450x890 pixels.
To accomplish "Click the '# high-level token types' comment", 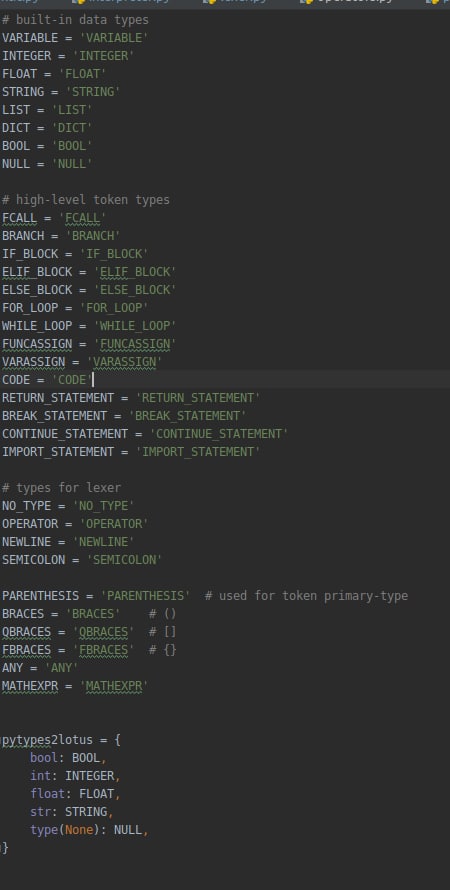I will 86,200.
